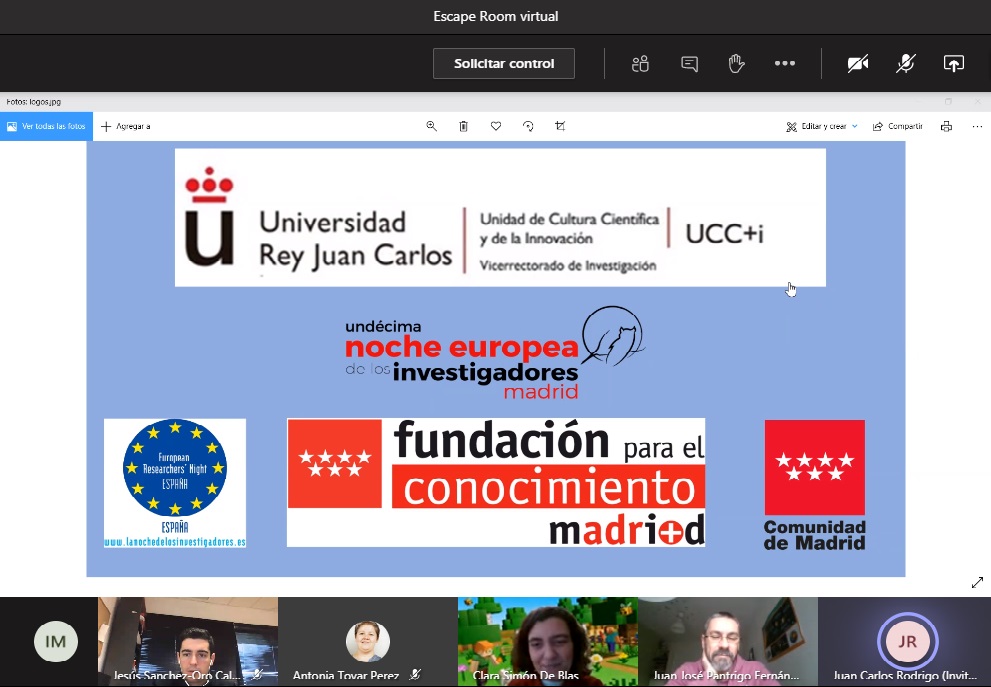Unmute the microphone
991x687 pixels.
[x=905, y=63]
